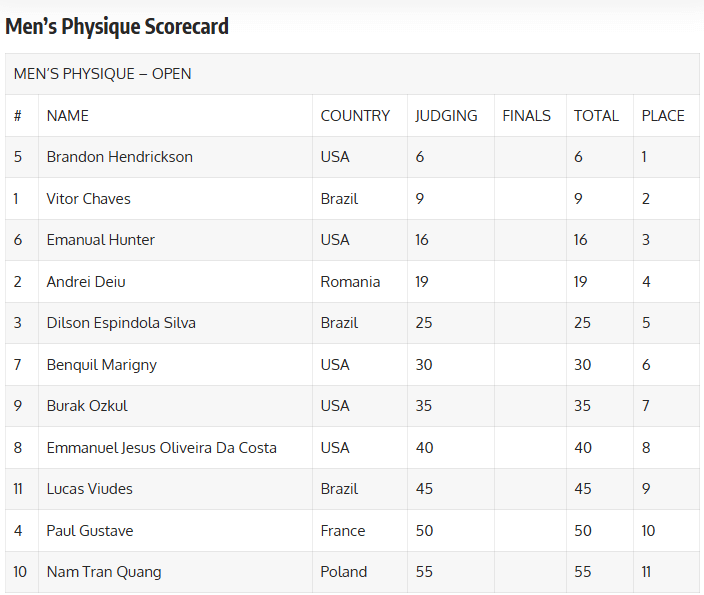Select the Burak Ozkul name cell
Image resolution: width=704 pixels, height=595 pixels.
click(x=87, y=406)
